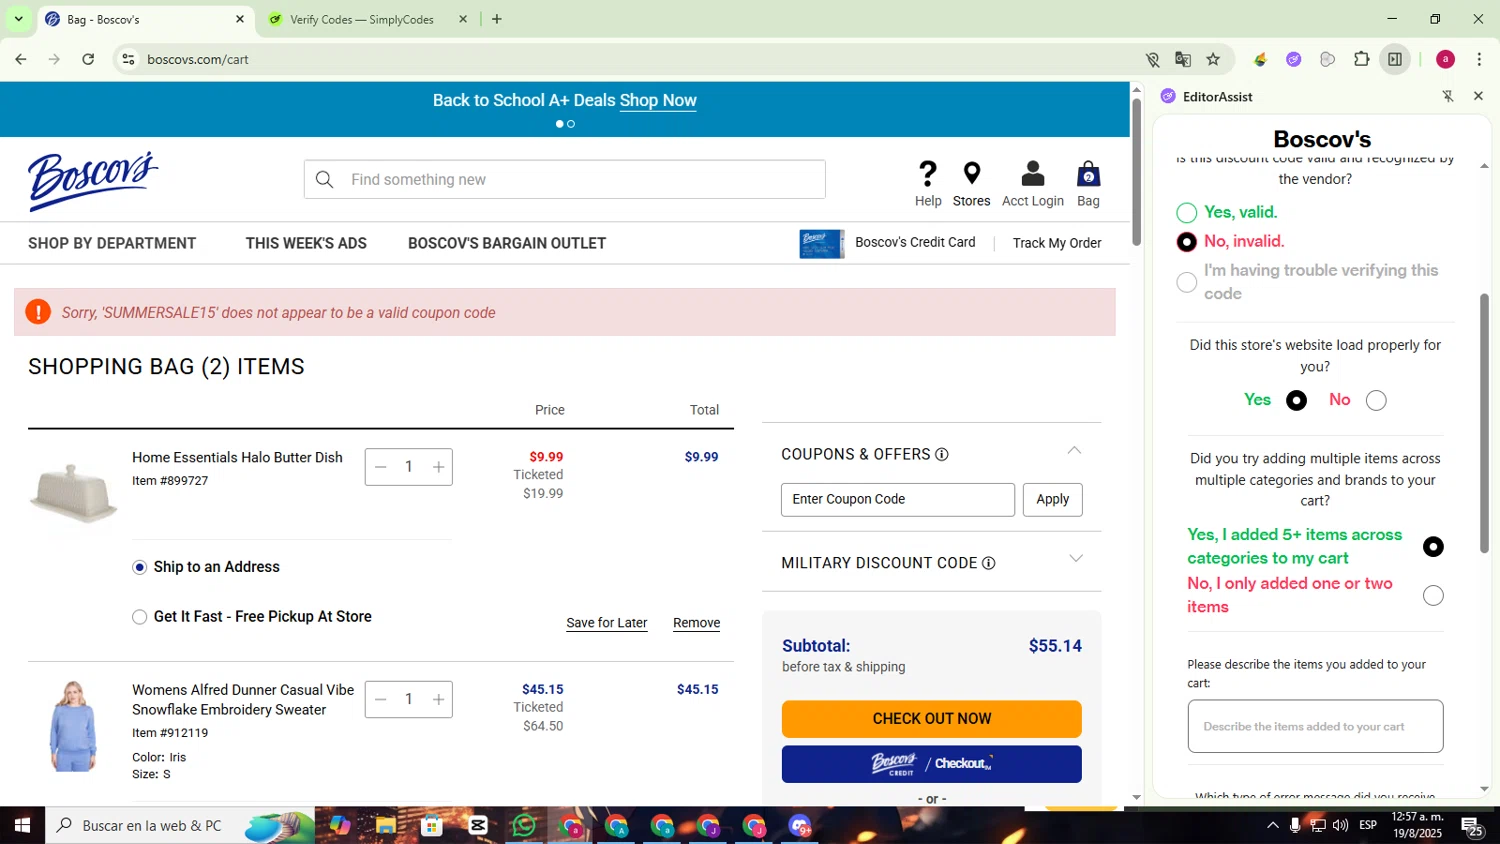
Task: Open Acct Login person icon
Action: (x=1032, y=174)
